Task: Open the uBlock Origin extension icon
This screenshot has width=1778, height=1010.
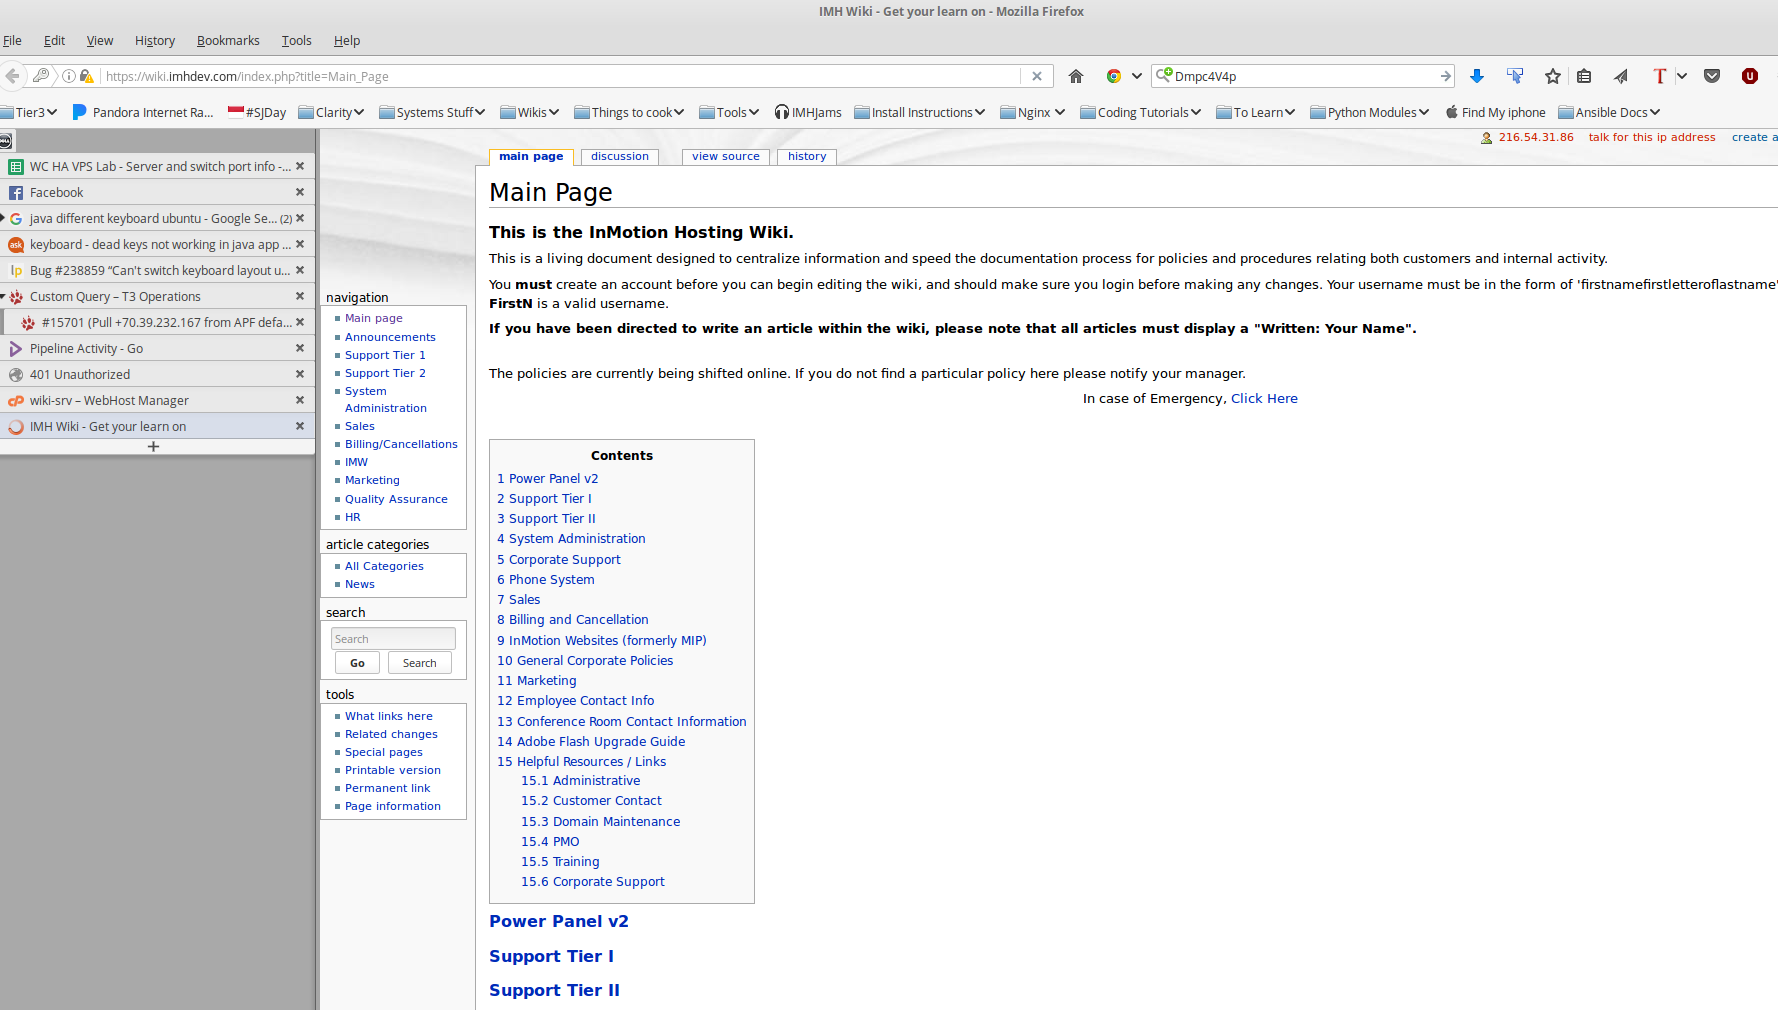Action: pos(1749,76)
